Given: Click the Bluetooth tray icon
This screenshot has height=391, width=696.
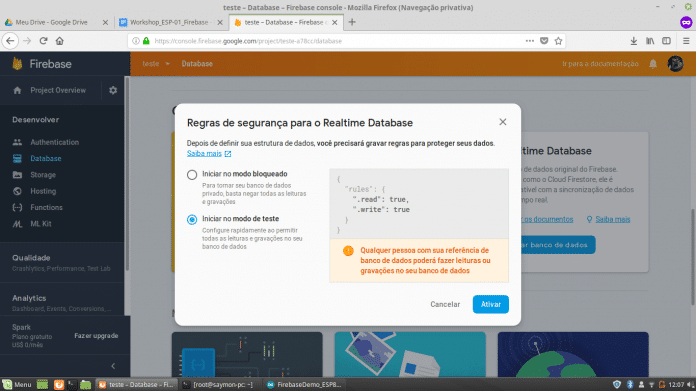Looking at the screenshot, I should 629,385.
